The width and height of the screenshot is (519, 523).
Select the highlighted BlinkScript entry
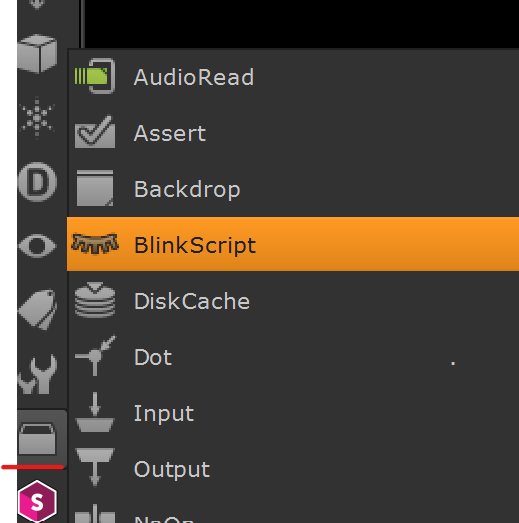293,244
